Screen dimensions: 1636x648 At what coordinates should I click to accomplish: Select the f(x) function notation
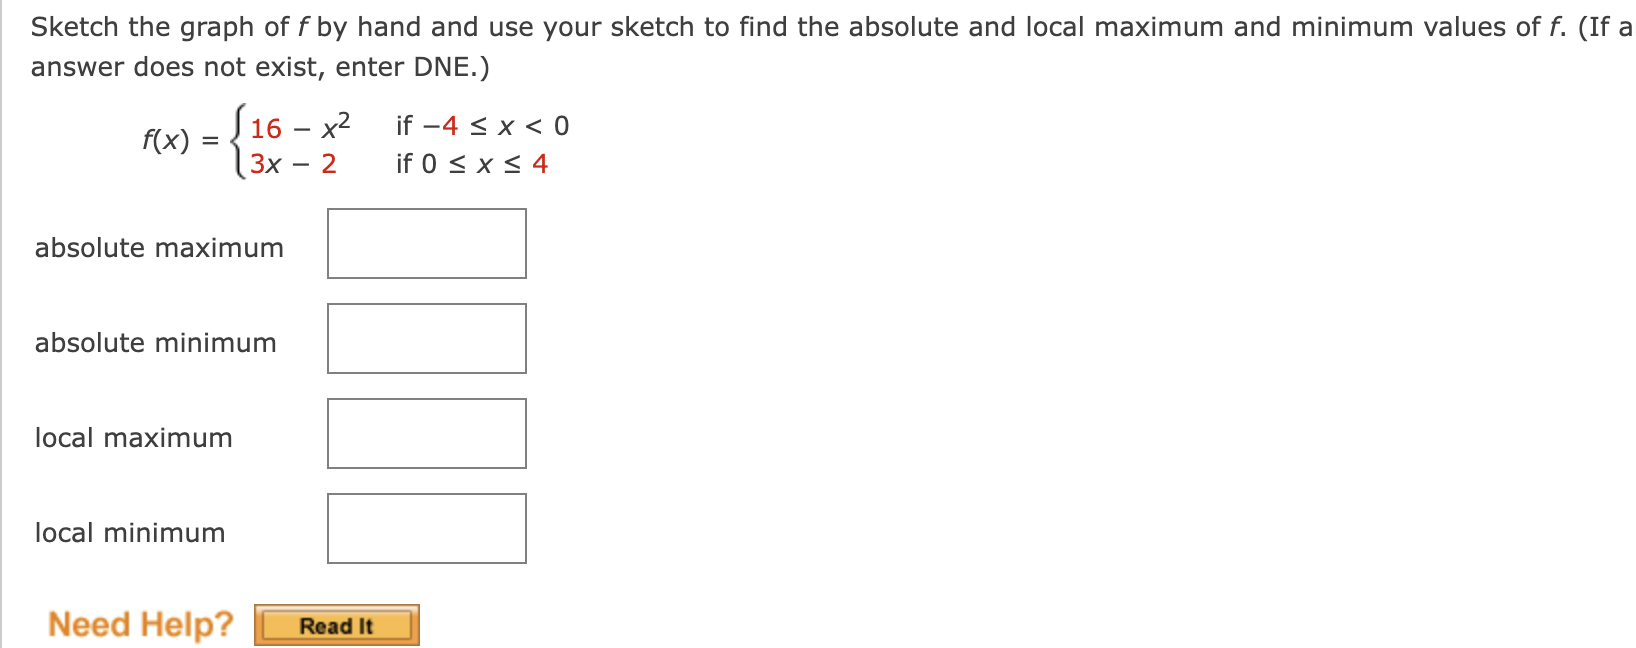point(164,138)
